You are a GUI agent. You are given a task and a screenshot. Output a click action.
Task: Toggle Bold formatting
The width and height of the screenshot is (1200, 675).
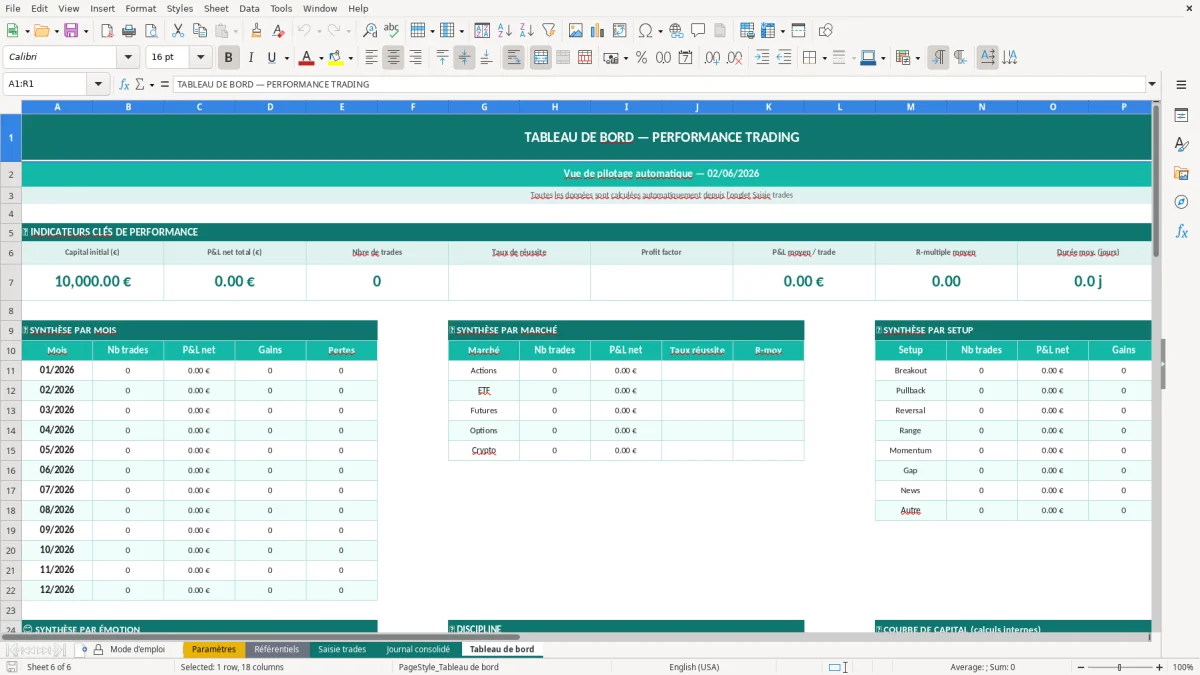pyautogui.click(x=229, y=58)
